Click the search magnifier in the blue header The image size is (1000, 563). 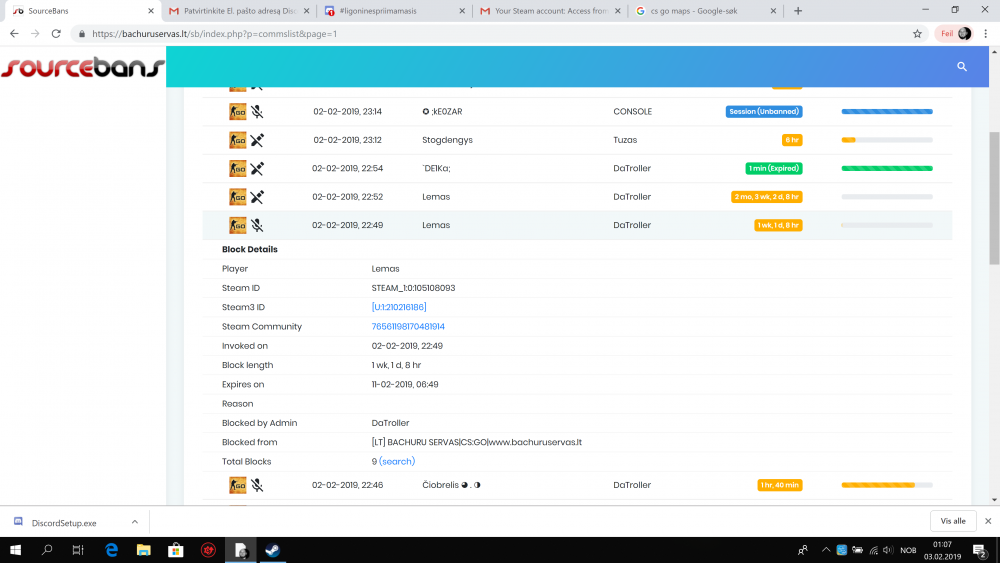961,66
